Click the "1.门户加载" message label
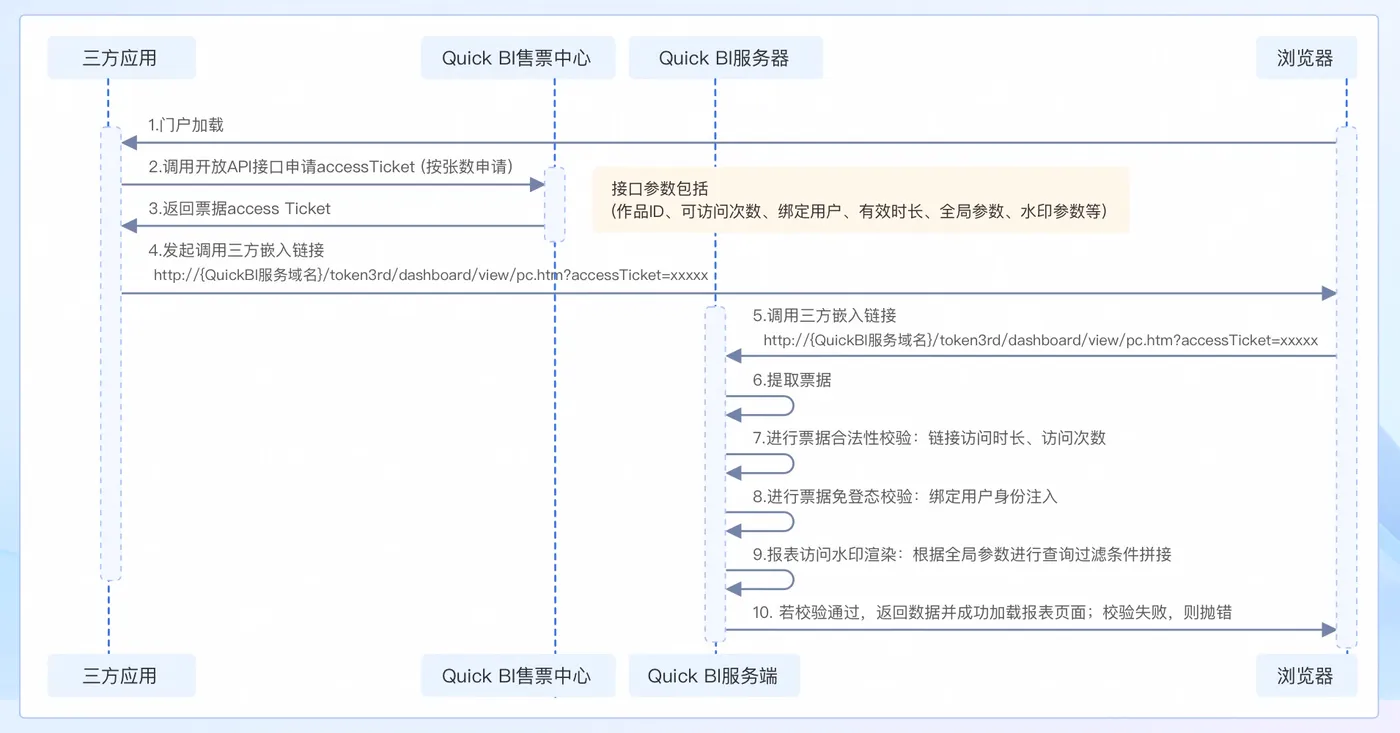 point(186,125)
